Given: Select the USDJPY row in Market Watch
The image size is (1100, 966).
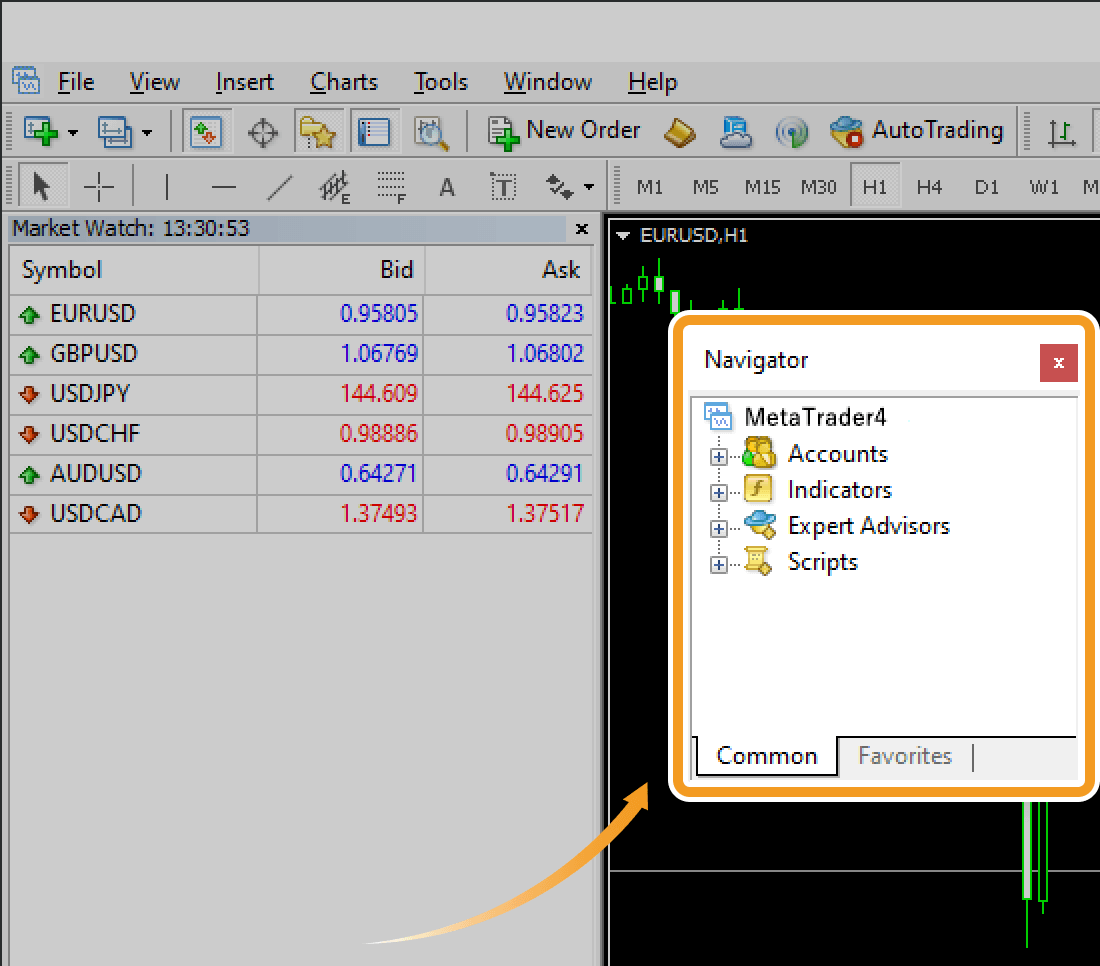Looking at the screenshot, I should (x=90, y=394).
